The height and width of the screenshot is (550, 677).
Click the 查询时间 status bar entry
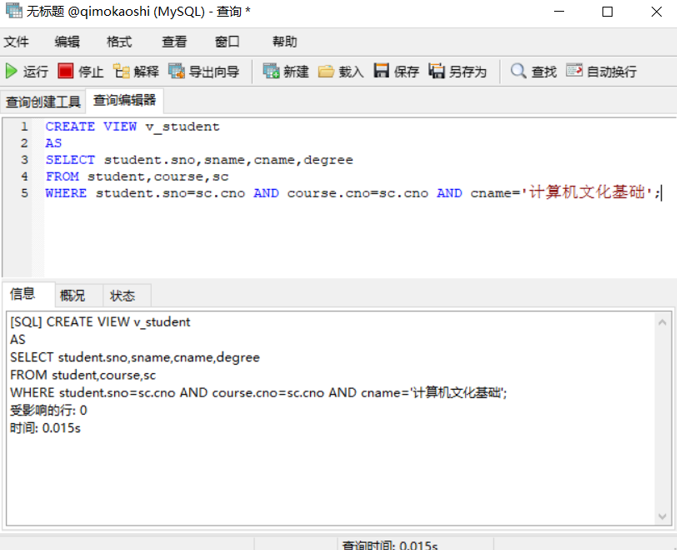click(390, 545)
